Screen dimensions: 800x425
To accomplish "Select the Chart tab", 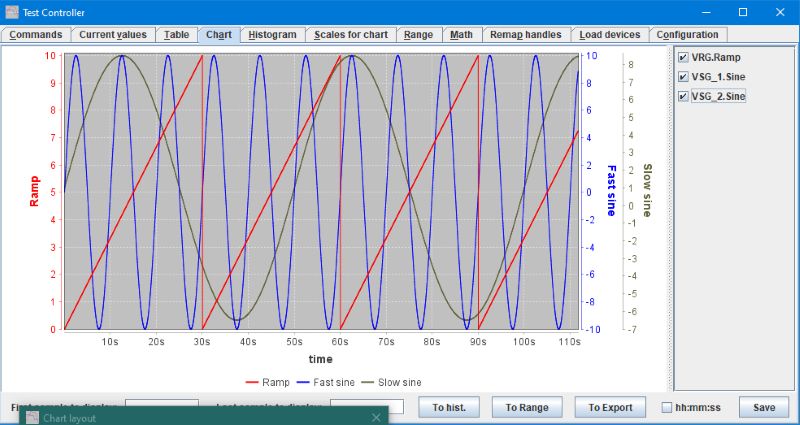I will pos(219,35).
